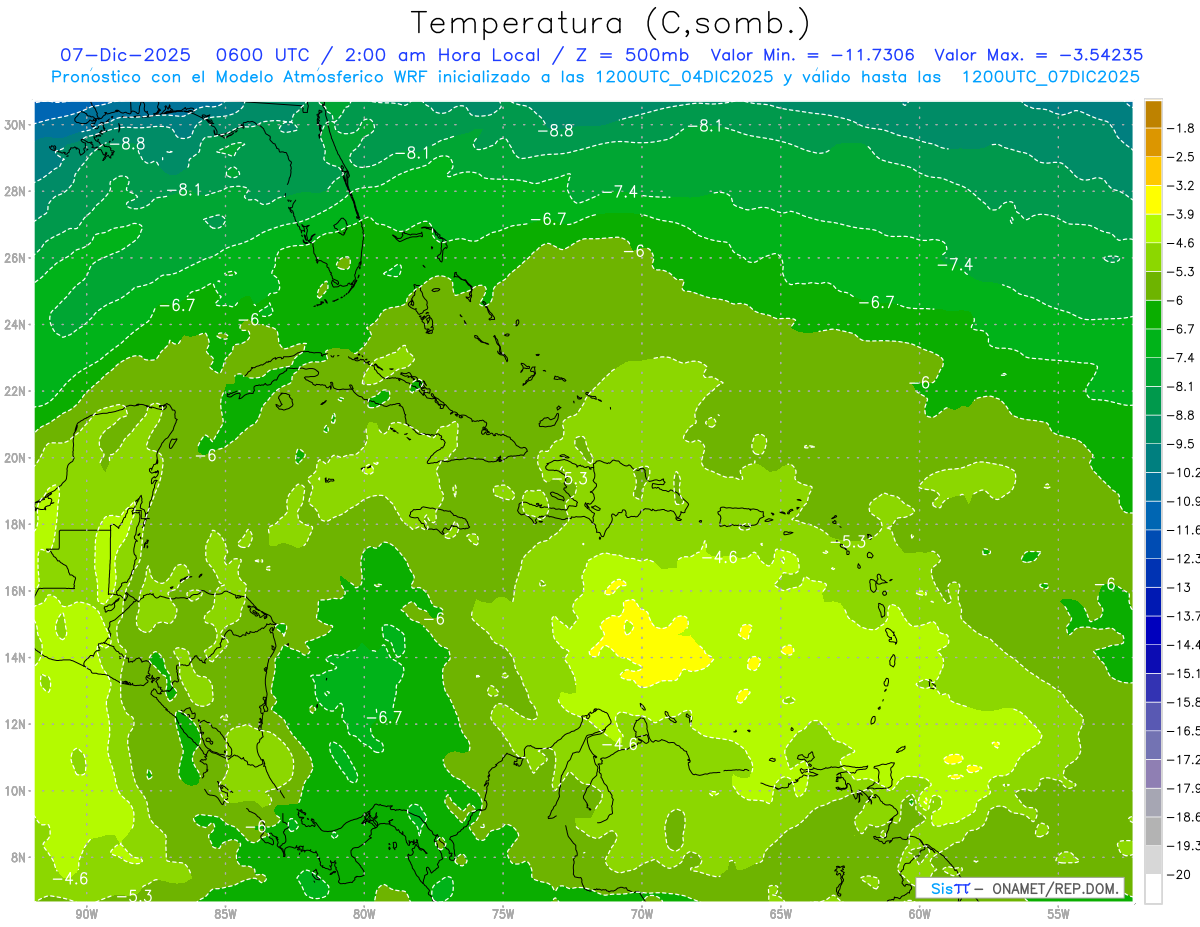Click the '-7.4' contour label near 26N 59W
Screen dimensions: 1200x927
[x=955, y=264]
